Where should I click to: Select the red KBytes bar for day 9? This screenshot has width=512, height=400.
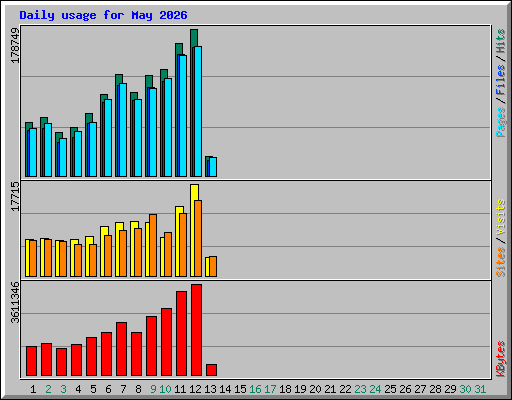[x=151, y=346]
